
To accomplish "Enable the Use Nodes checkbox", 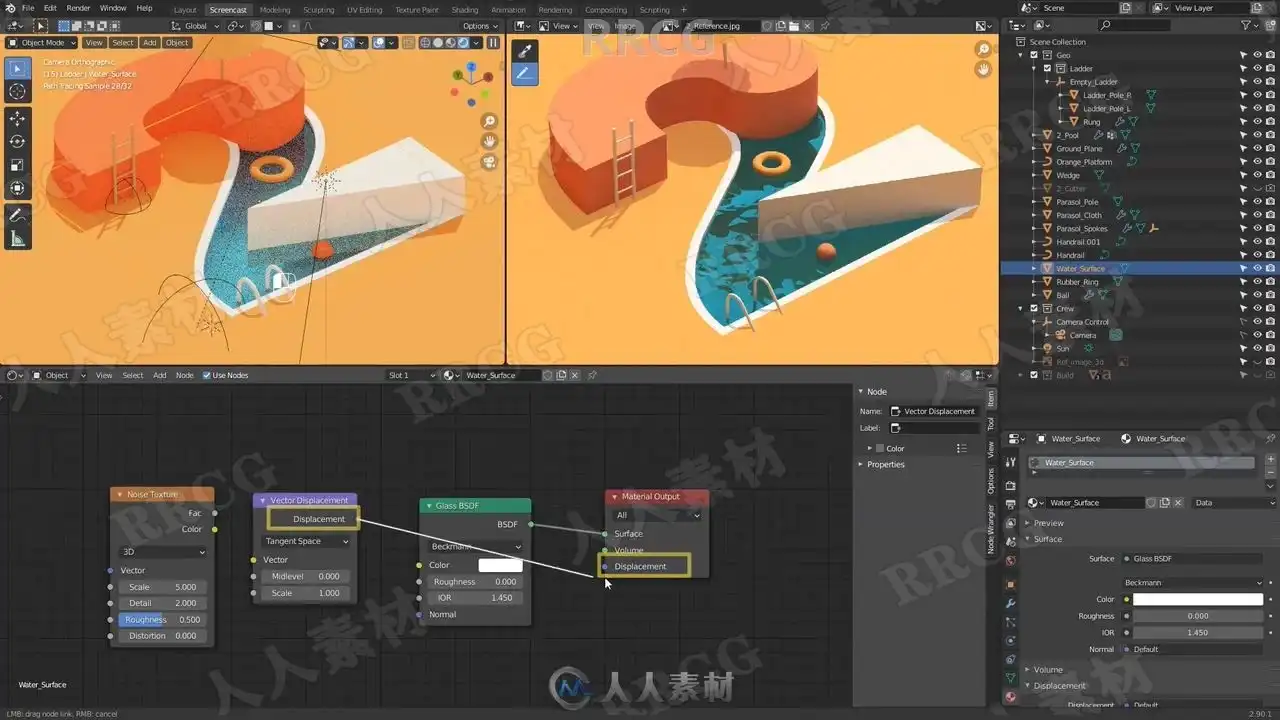I will tap(207, 375).
